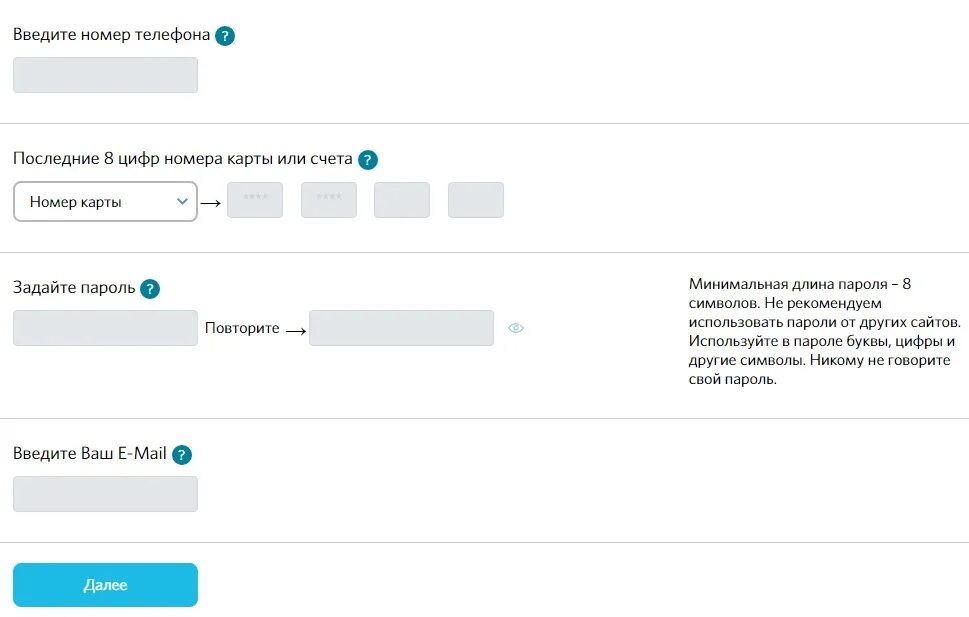Toggle password visibility eye icon
Image resolution: width=969 pixels, height=617 pixels.
coord(516,328)
